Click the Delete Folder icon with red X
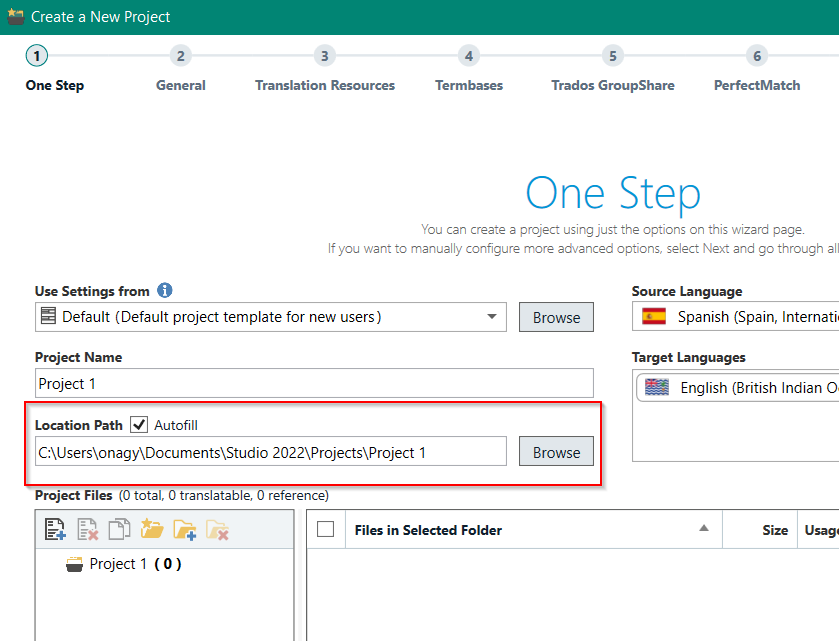 (217, 530)
